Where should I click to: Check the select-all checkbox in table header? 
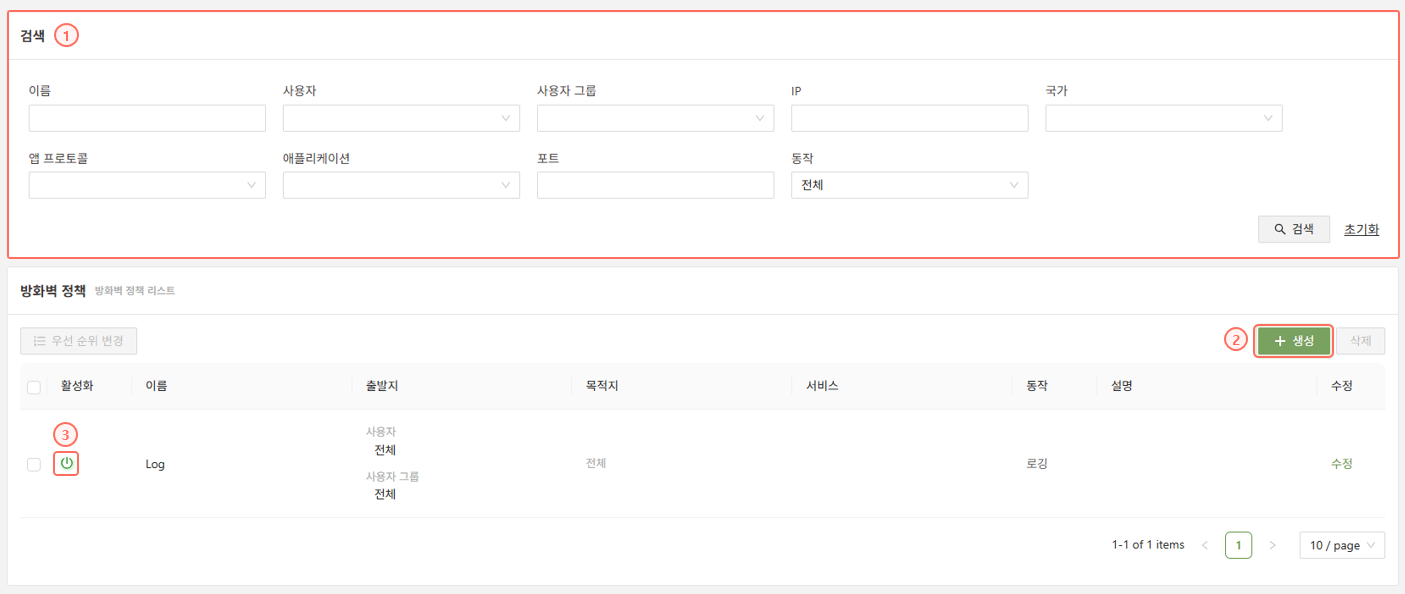34,387
